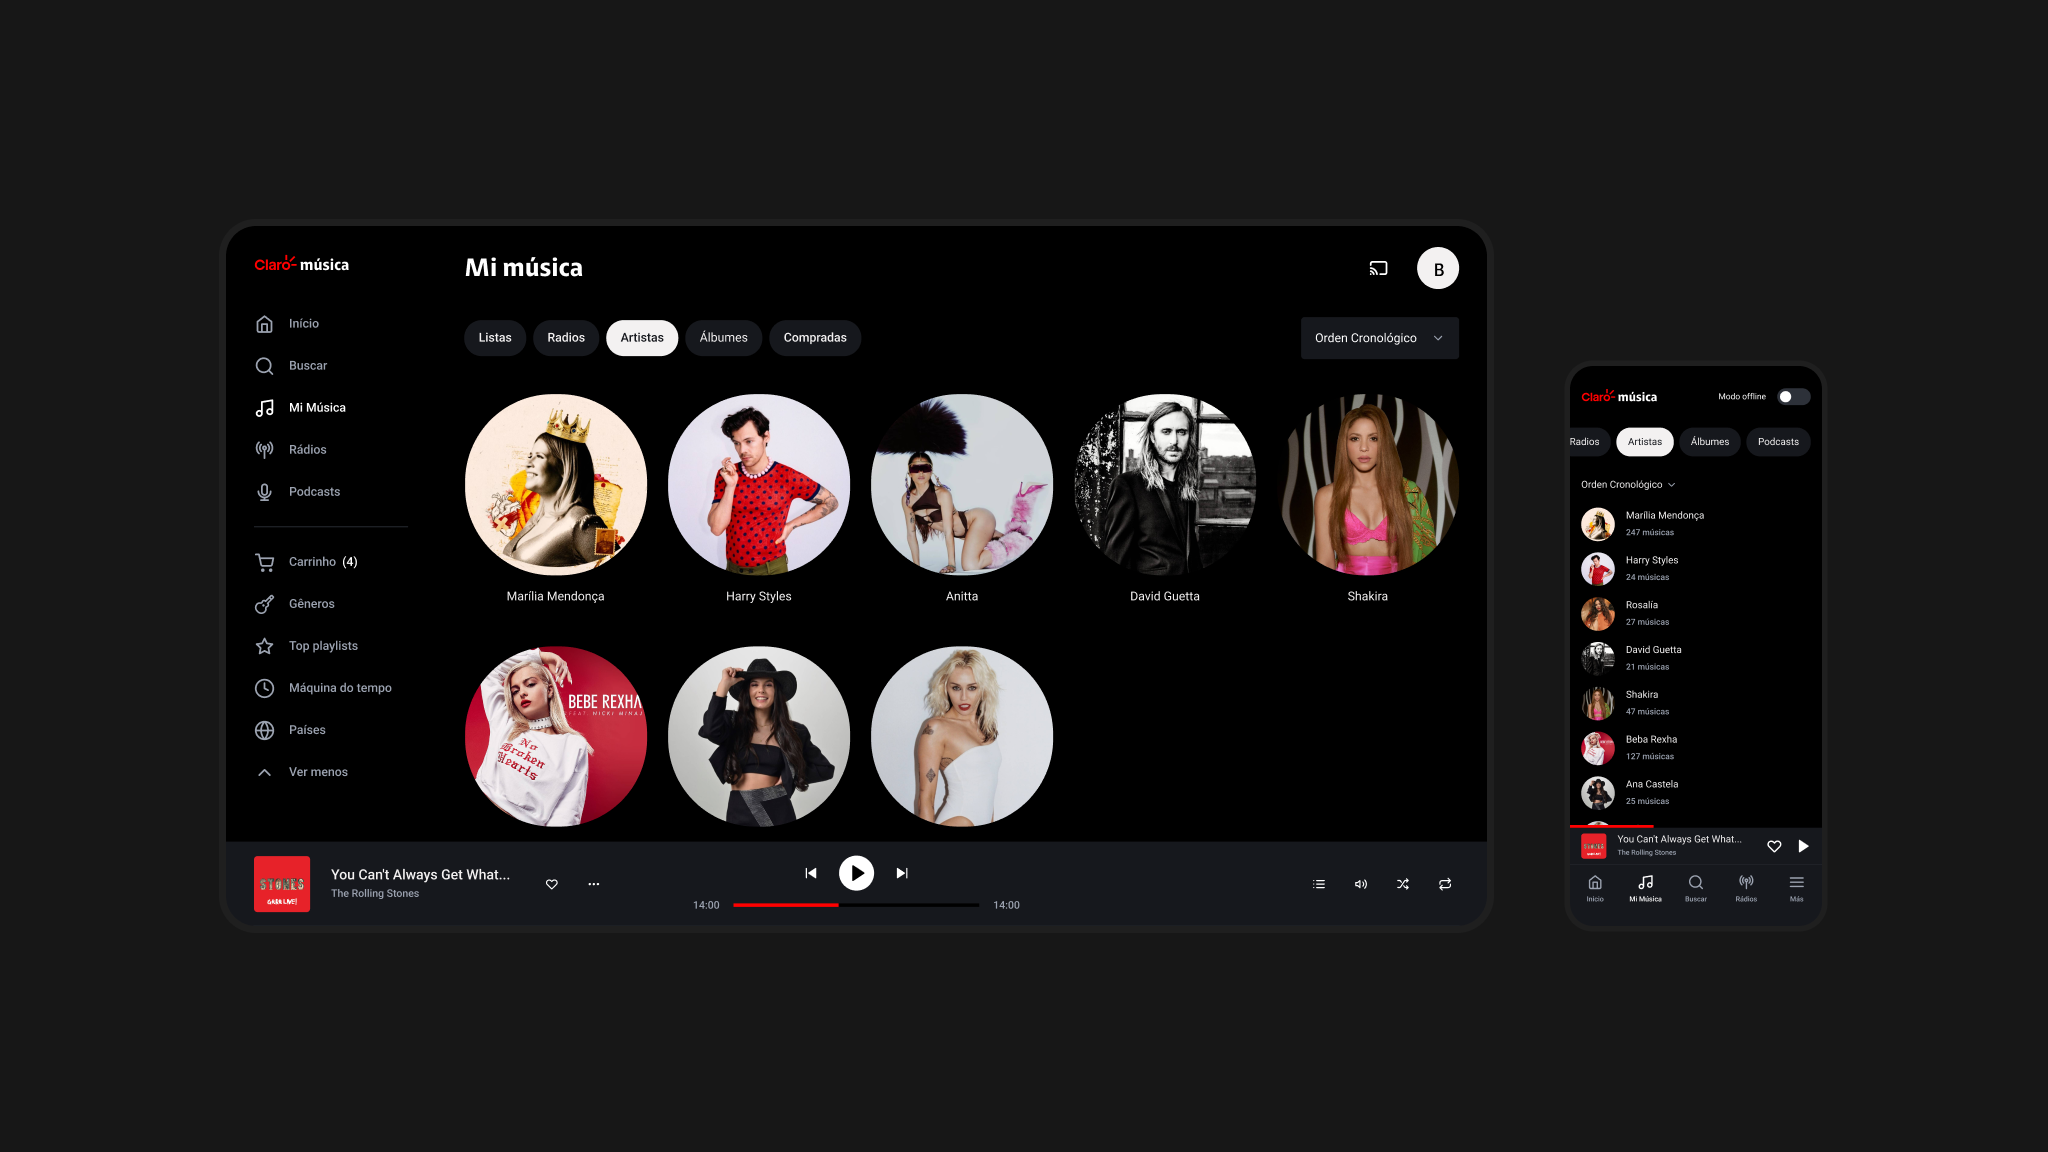Seek within the tablet playback progress bar
The width and height of the screenshot is (2048, 1152).
pyautogui.click(x=856, y=905)
